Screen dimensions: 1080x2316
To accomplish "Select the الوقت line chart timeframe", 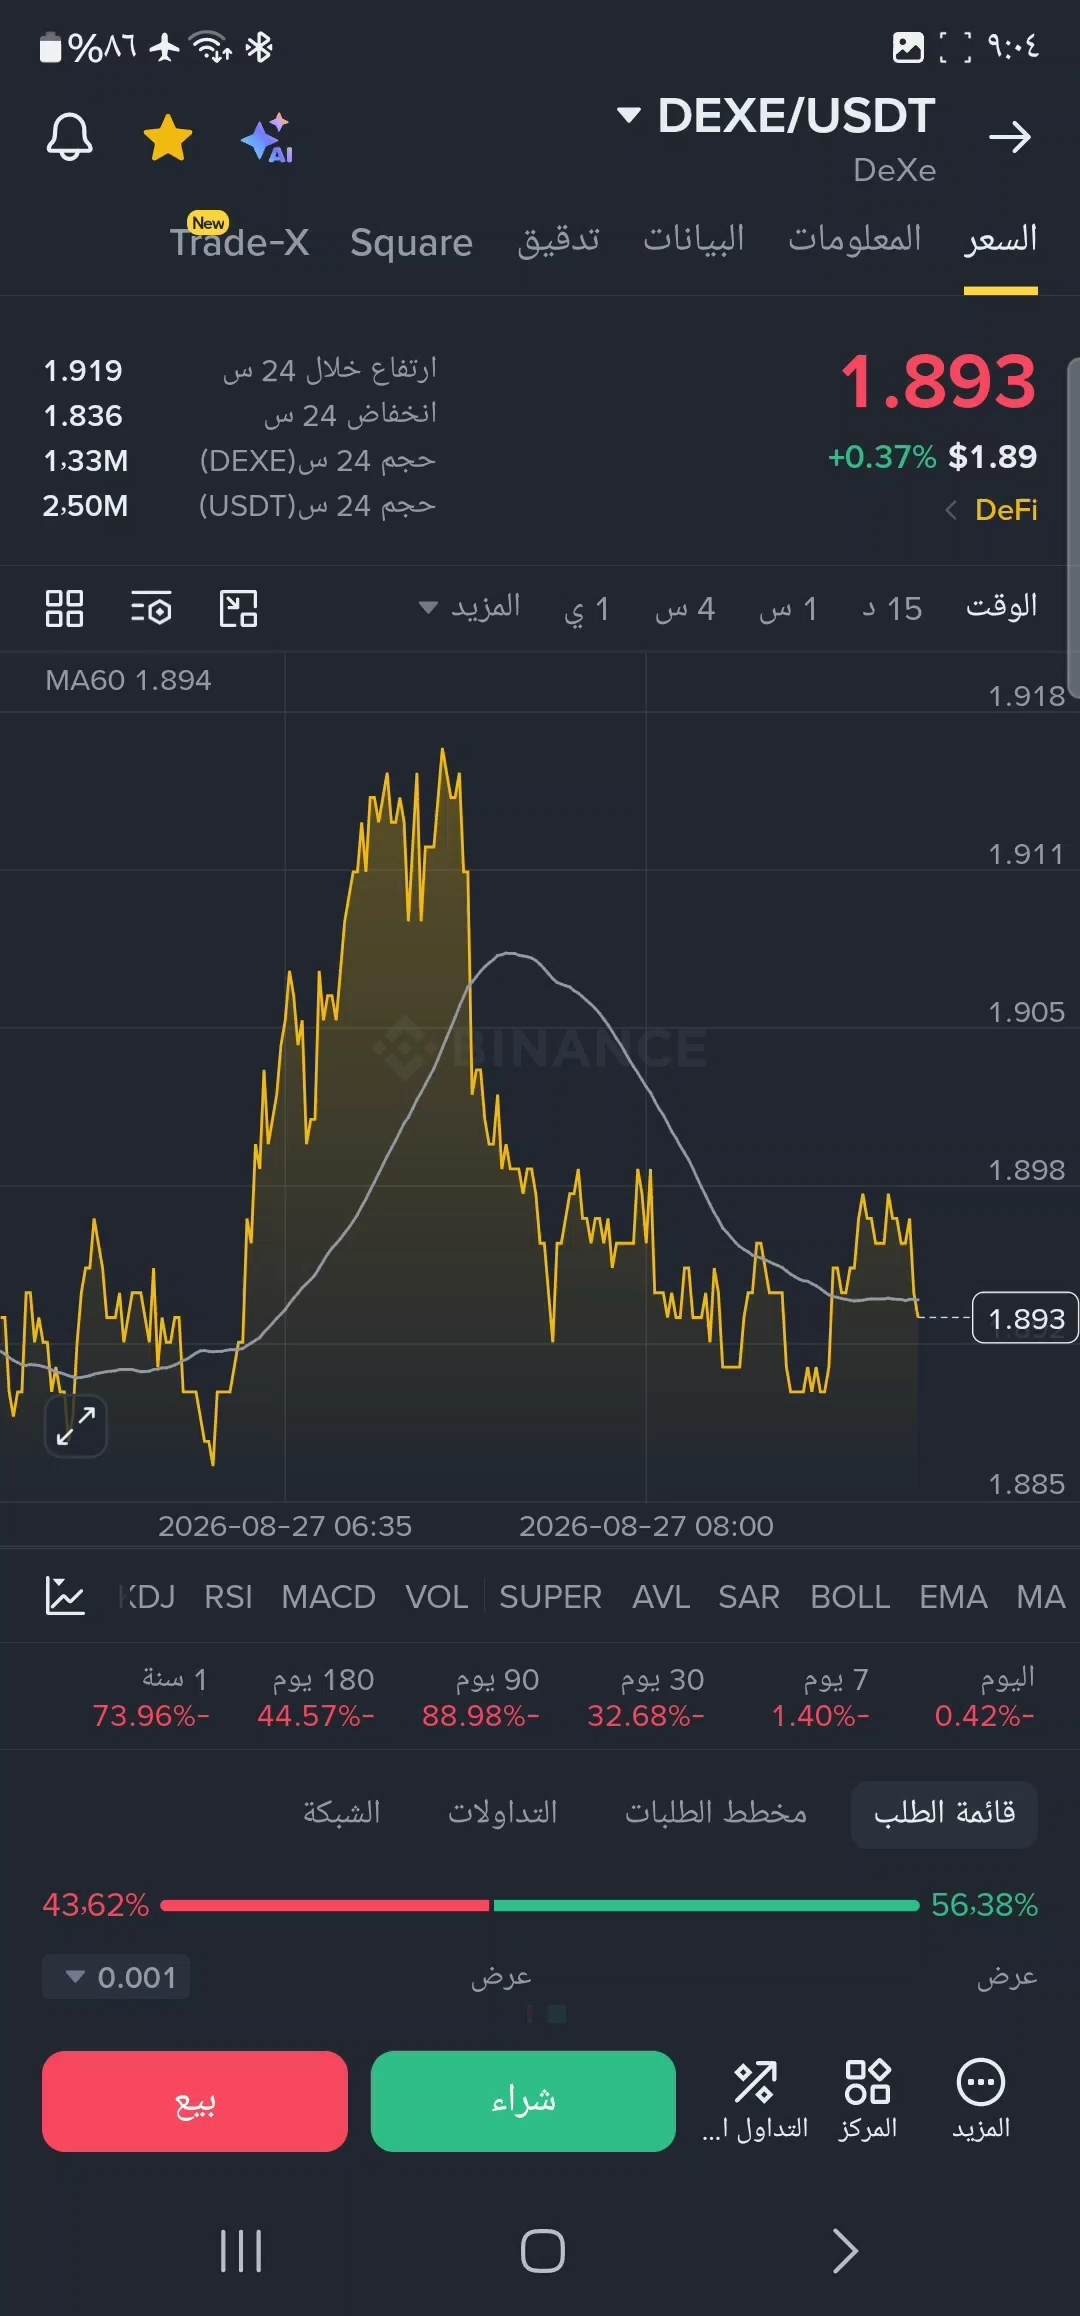I will [1002, 607].
